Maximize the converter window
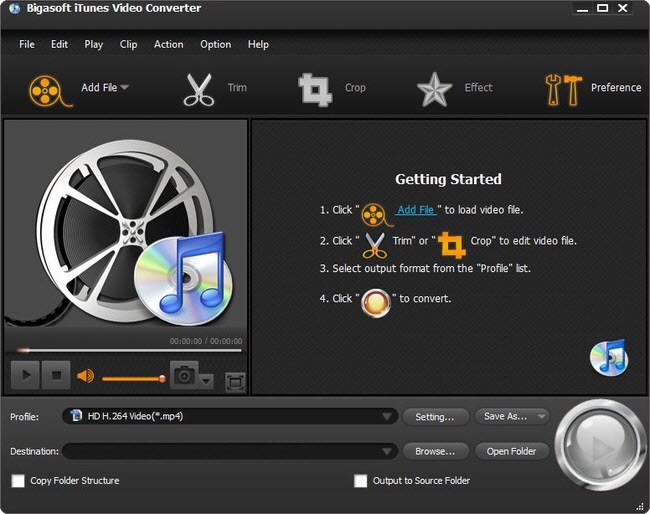 [x=602, y=8]
